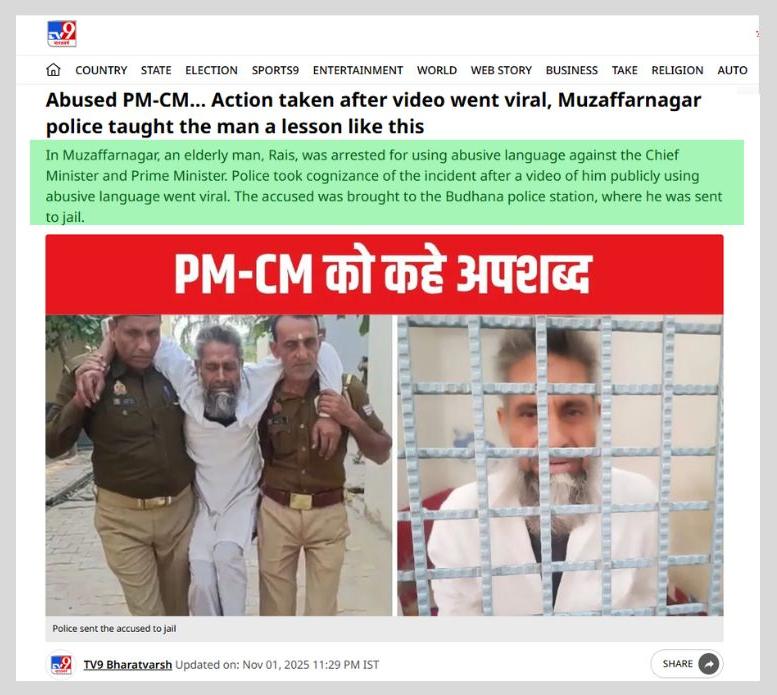Click the small TV9 author avatar icon
The image size is (777, 695).
(x=61, y=665)
